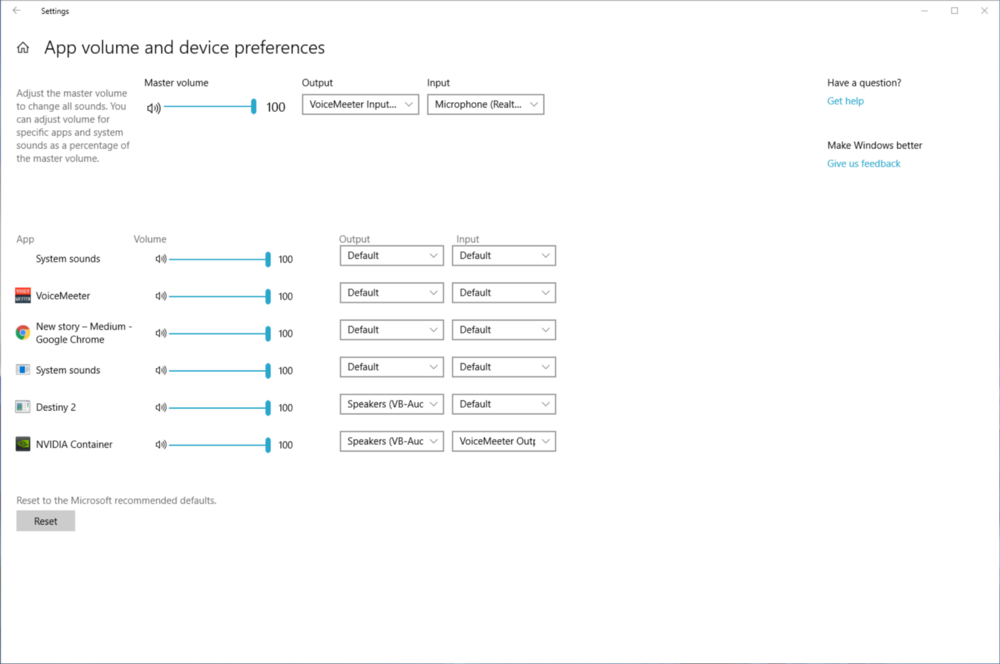This screenshot has height=664, width=1000.
Task: Open the master Output device dropdown
Action: tap(360, 104)
